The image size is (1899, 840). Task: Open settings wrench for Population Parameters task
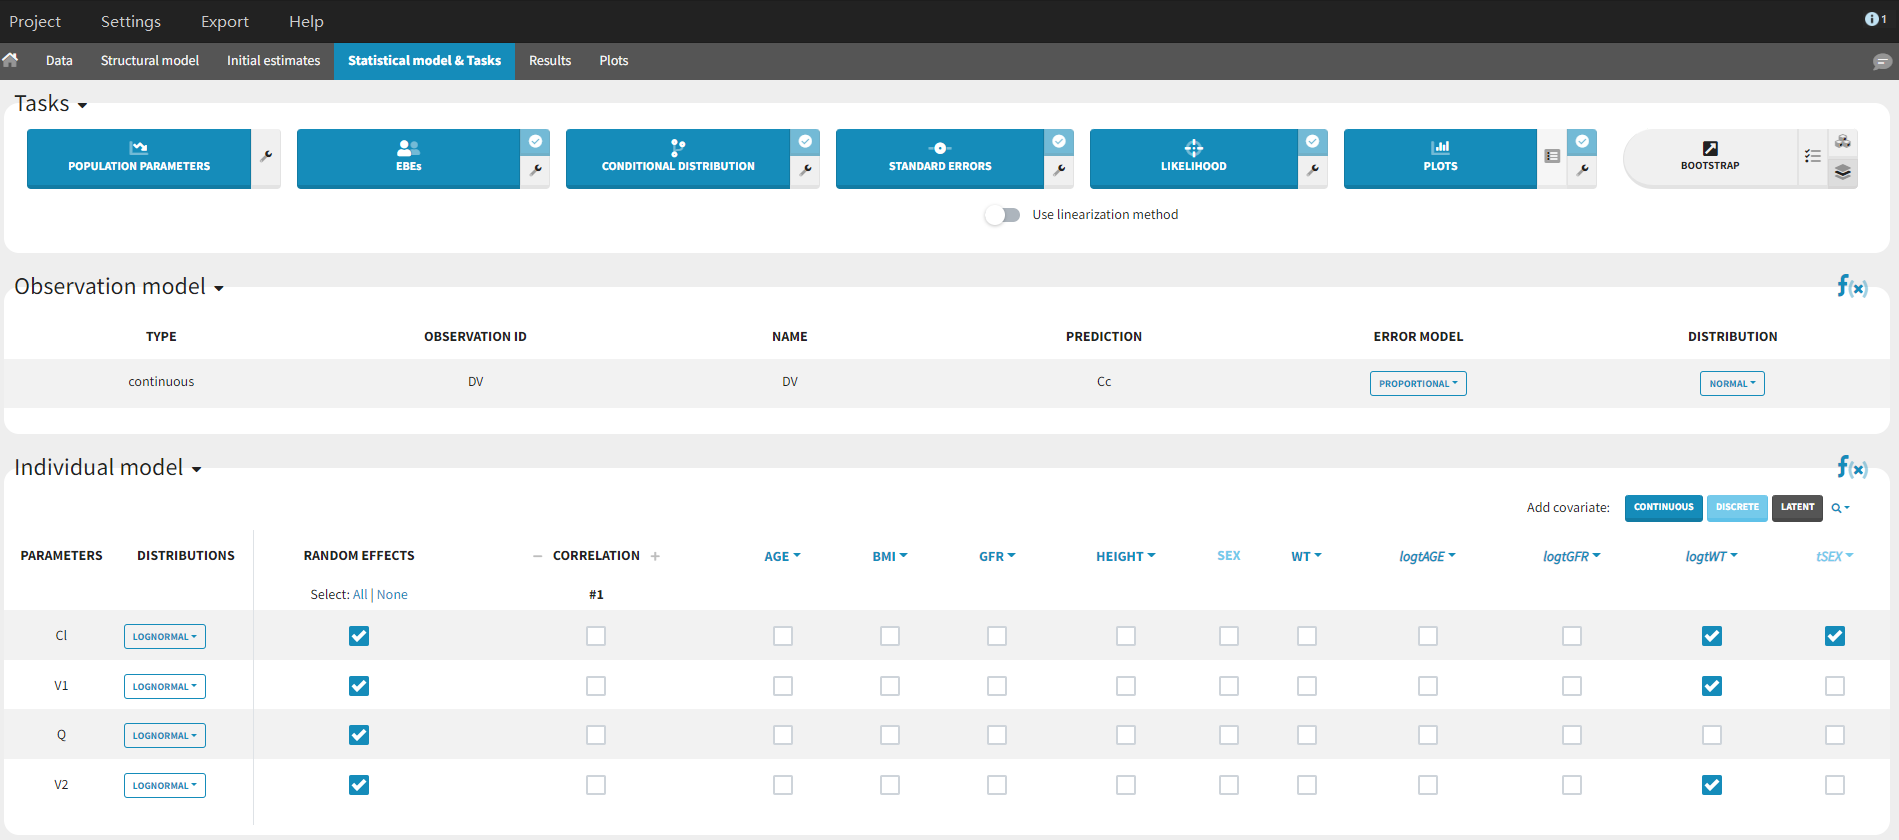(x=266, y=157)
